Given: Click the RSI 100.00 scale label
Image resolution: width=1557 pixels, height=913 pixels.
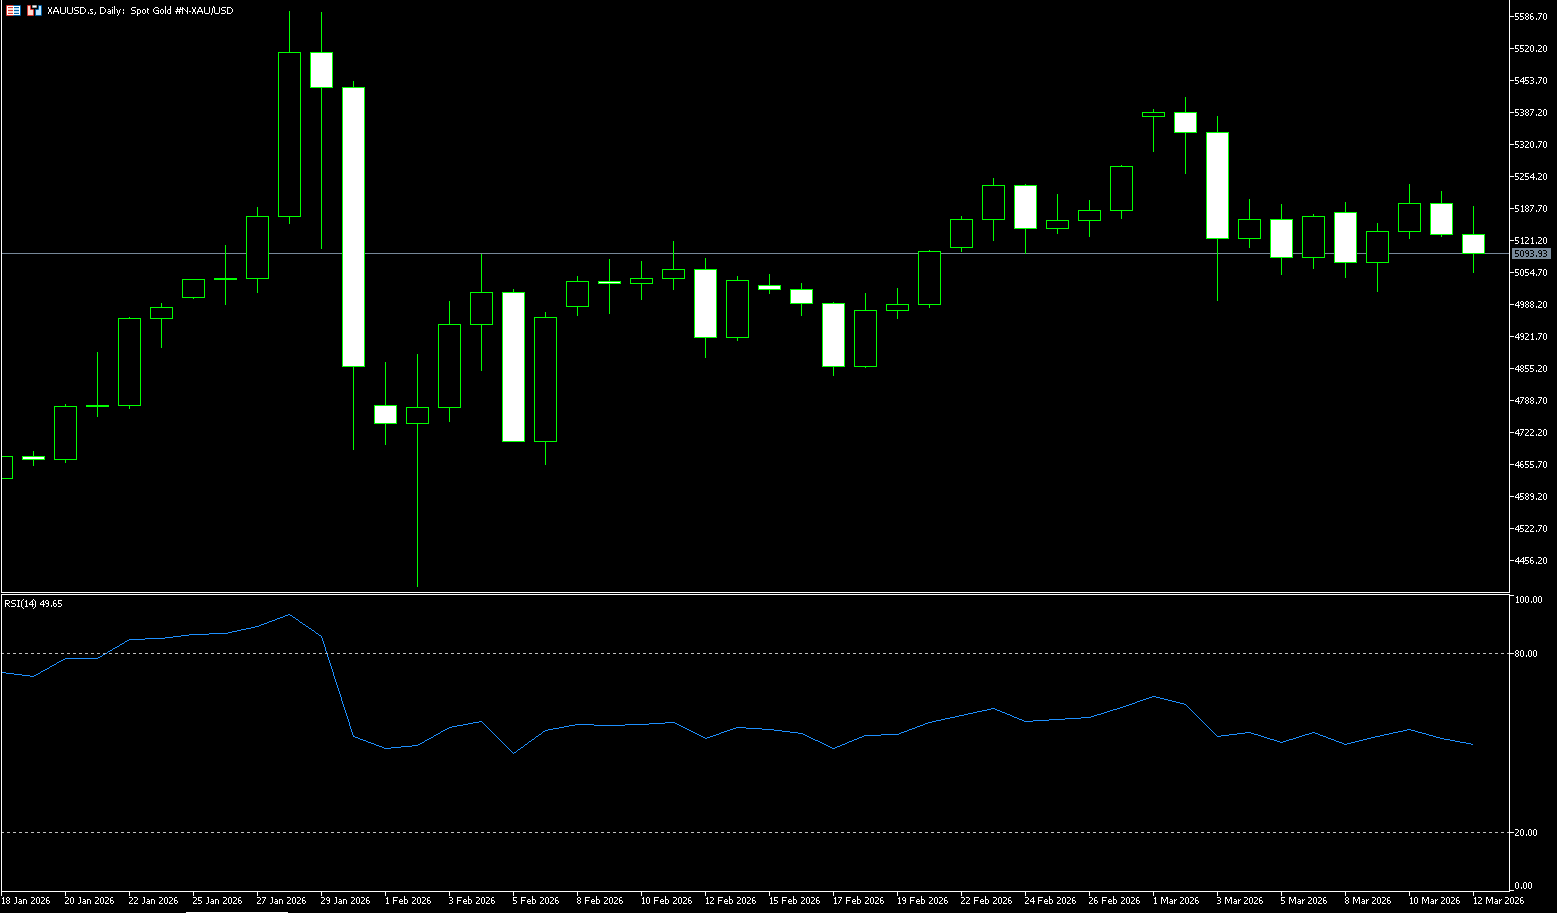Looking at the screenshot, I should point(1528,600).
